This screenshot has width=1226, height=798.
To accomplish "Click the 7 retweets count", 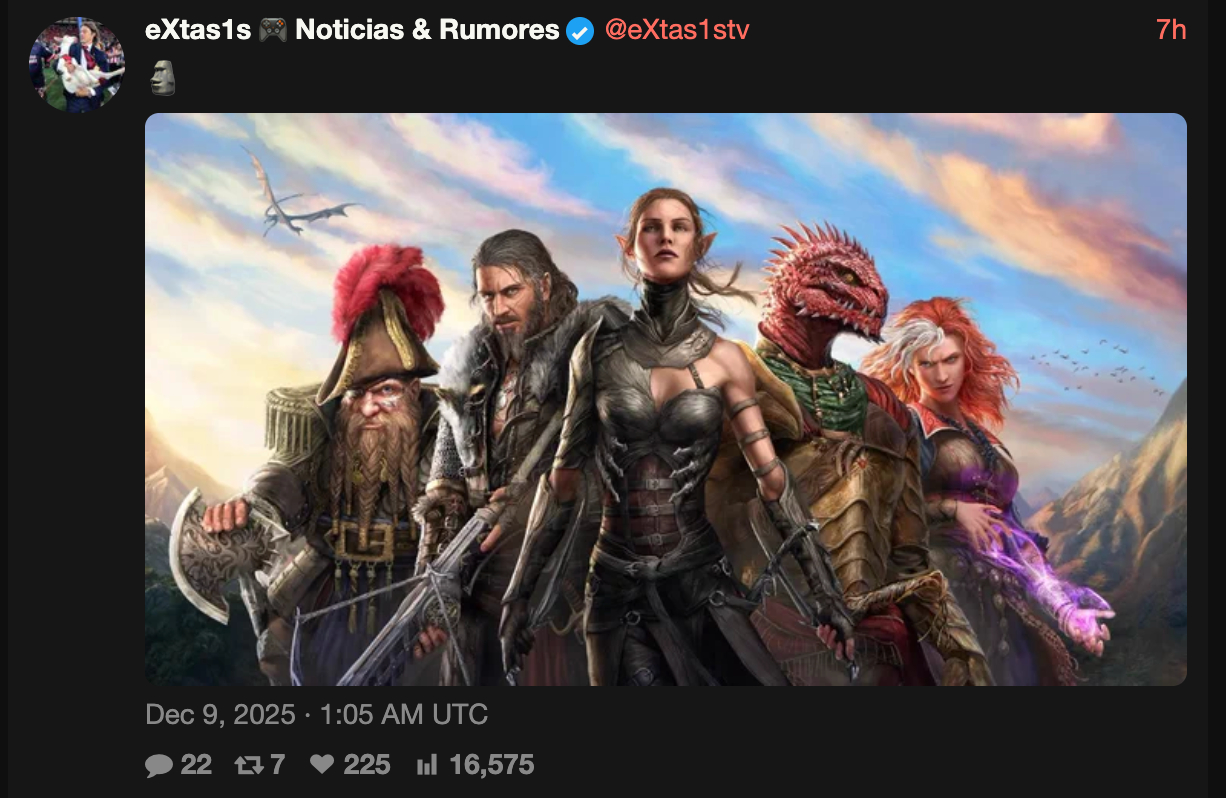I will coord(277,765).
